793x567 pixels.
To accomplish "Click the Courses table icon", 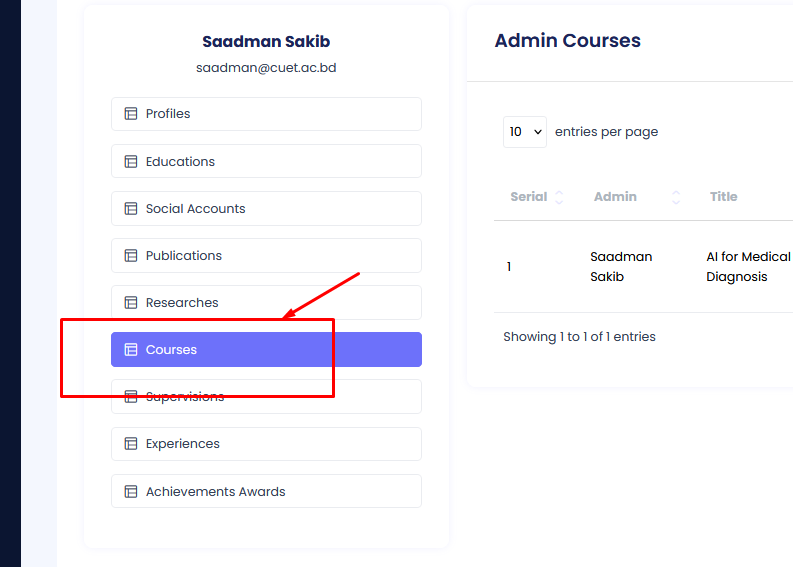I will pyautogui.click(x=130, y=350).
